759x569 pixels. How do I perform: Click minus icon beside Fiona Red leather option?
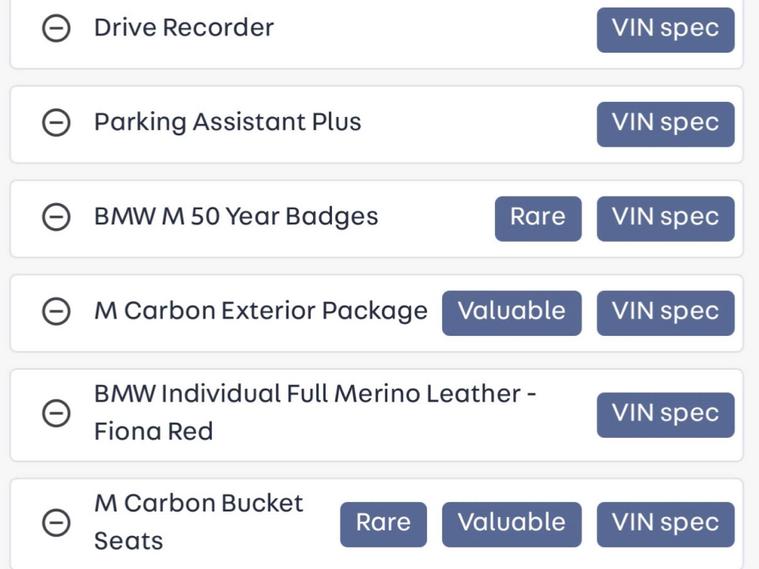tap(56, 413)
